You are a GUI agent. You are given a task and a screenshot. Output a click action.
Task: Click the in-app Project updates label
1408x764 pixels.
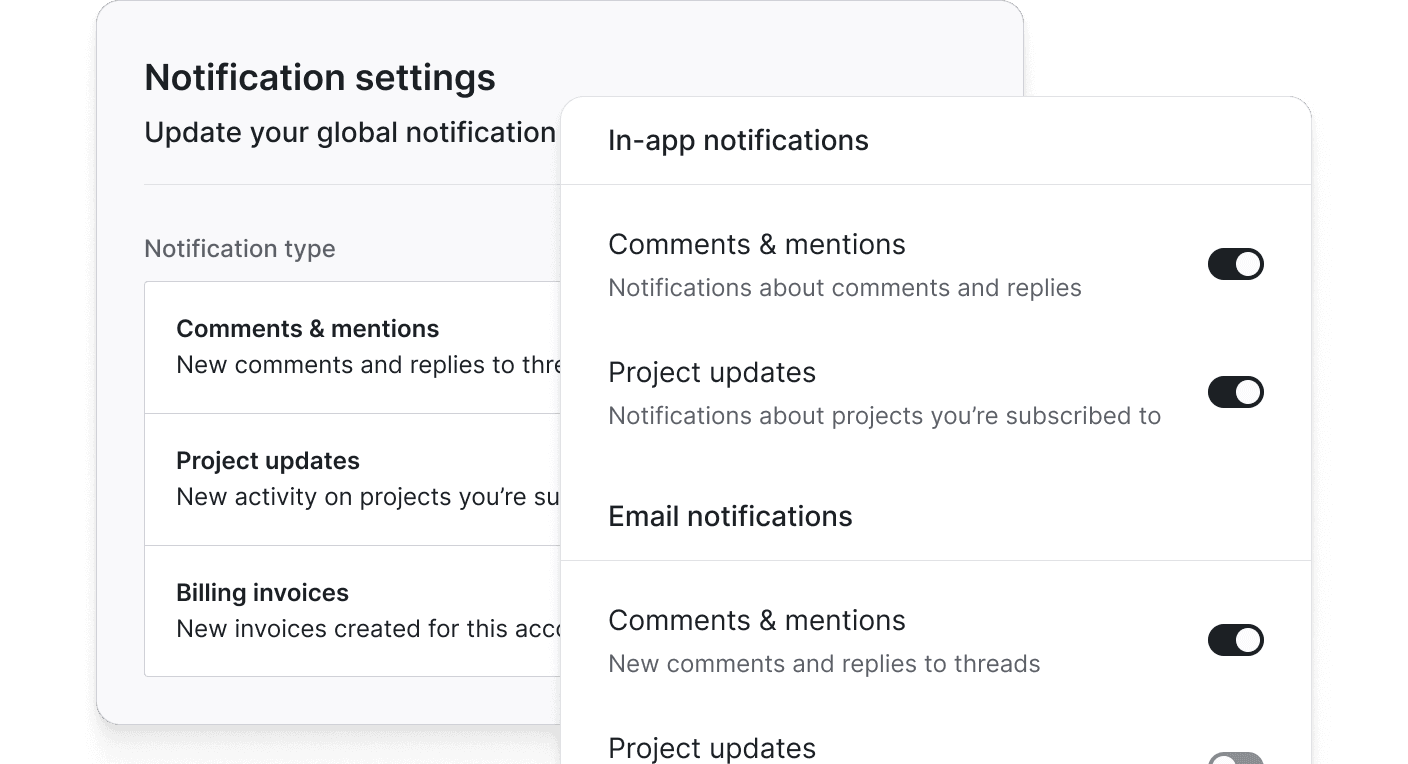coord(712,372)
